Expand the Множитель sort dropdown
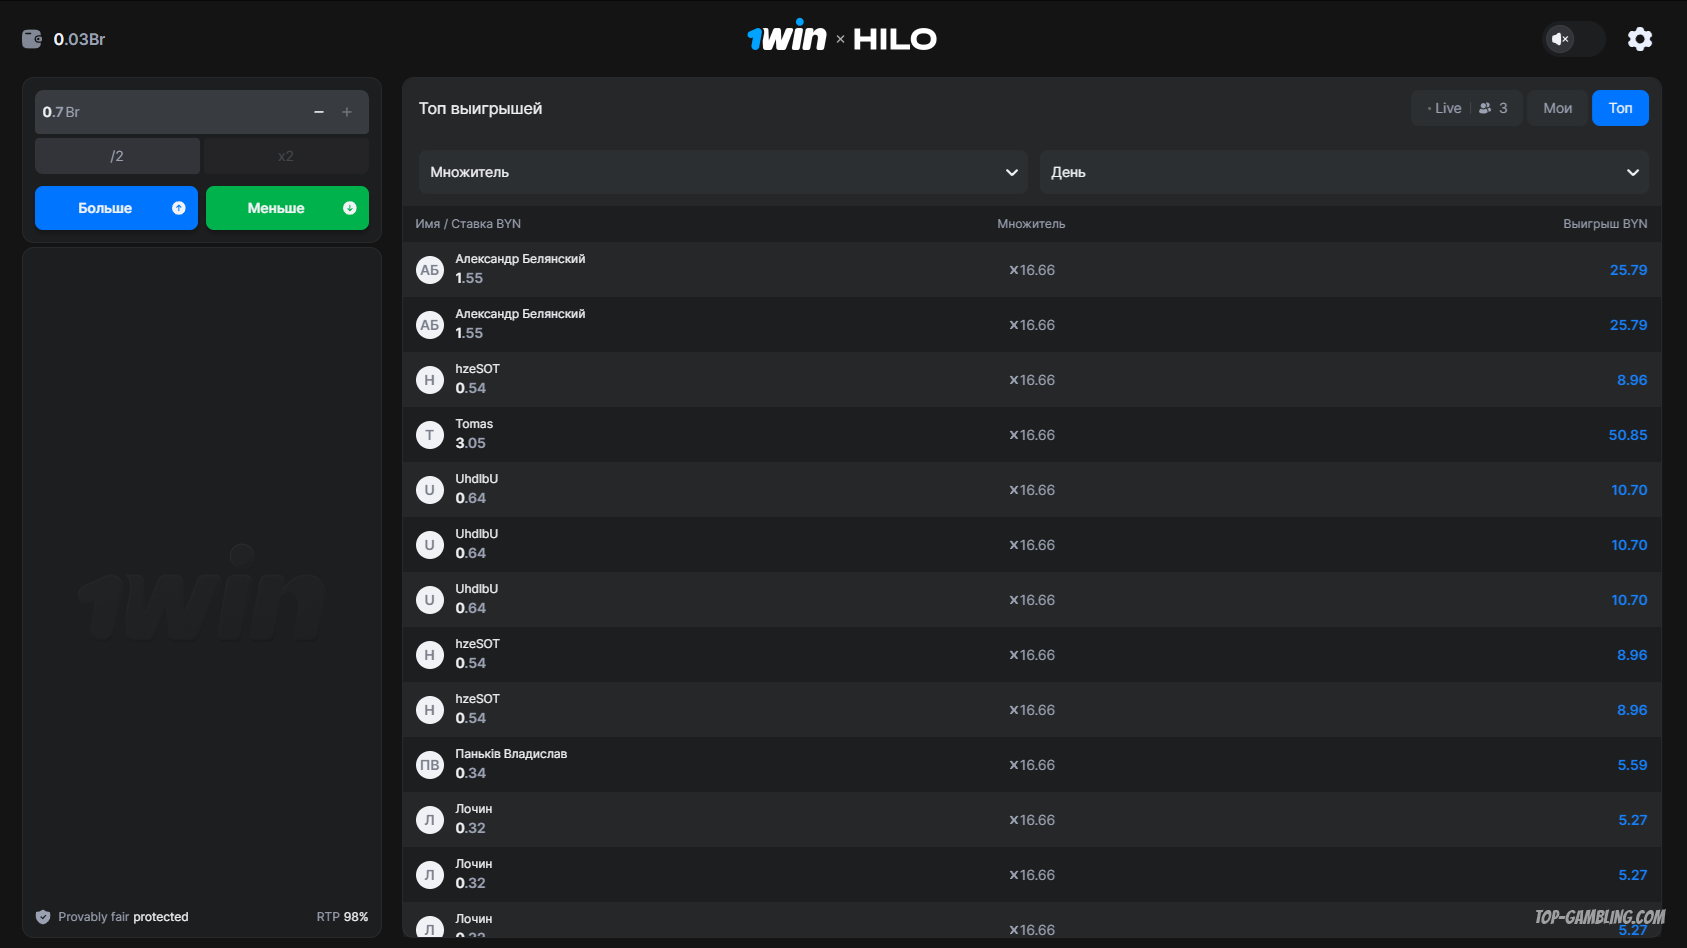The height and width of the screenshot is (948, 1687). tap(723, 172)
